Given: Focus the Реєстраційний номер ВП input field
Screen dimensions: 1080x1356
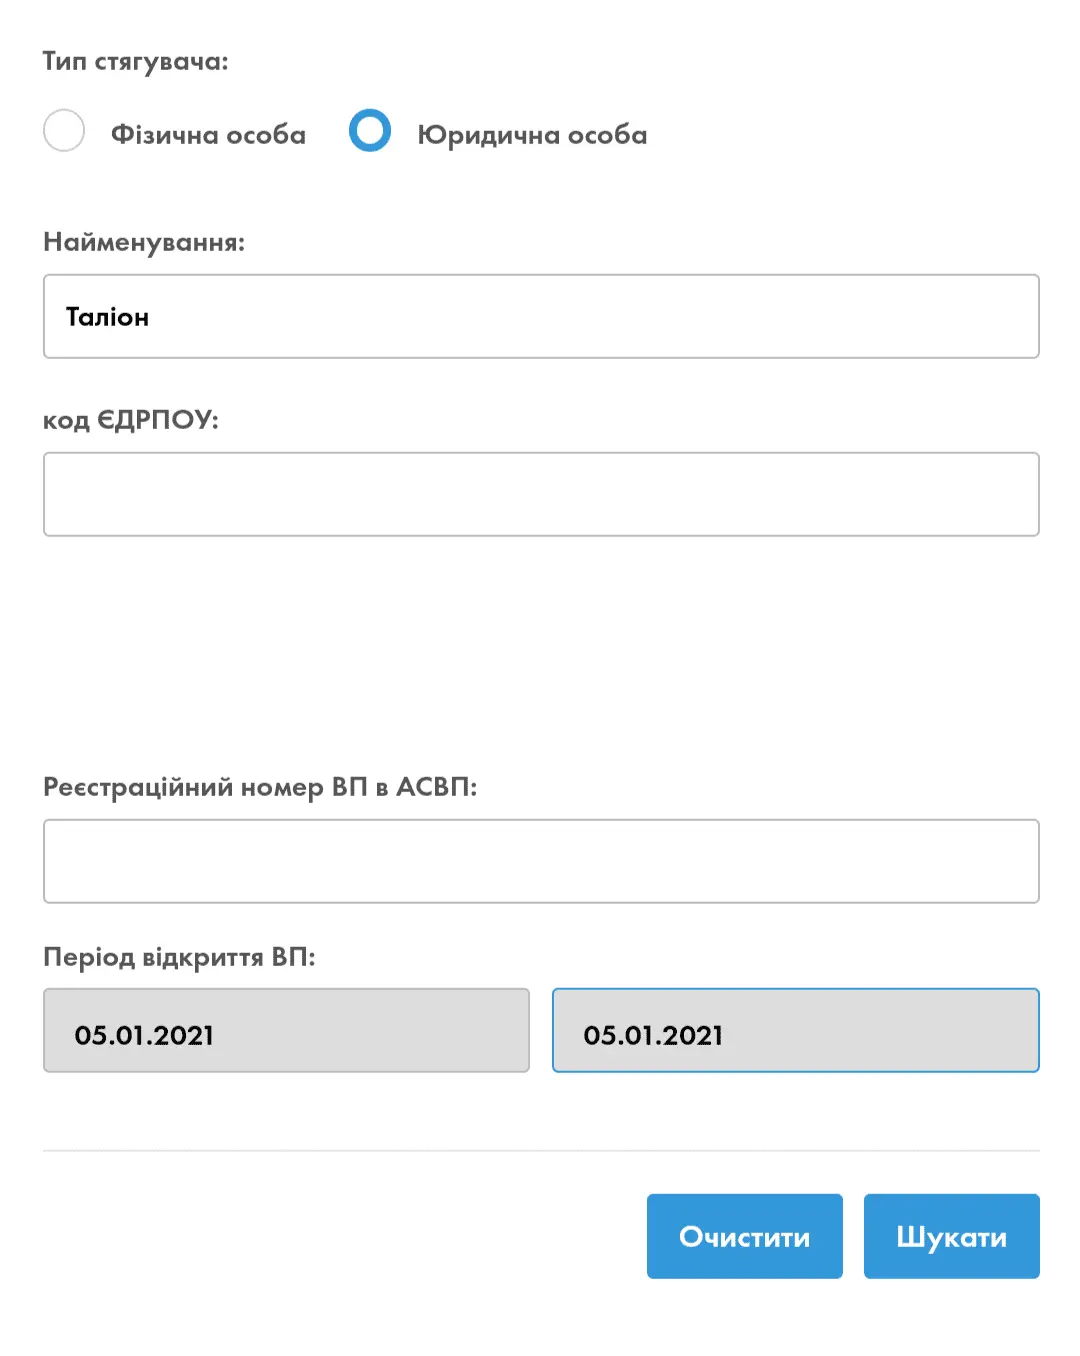Looking at the screenshot, I should 541,861.
